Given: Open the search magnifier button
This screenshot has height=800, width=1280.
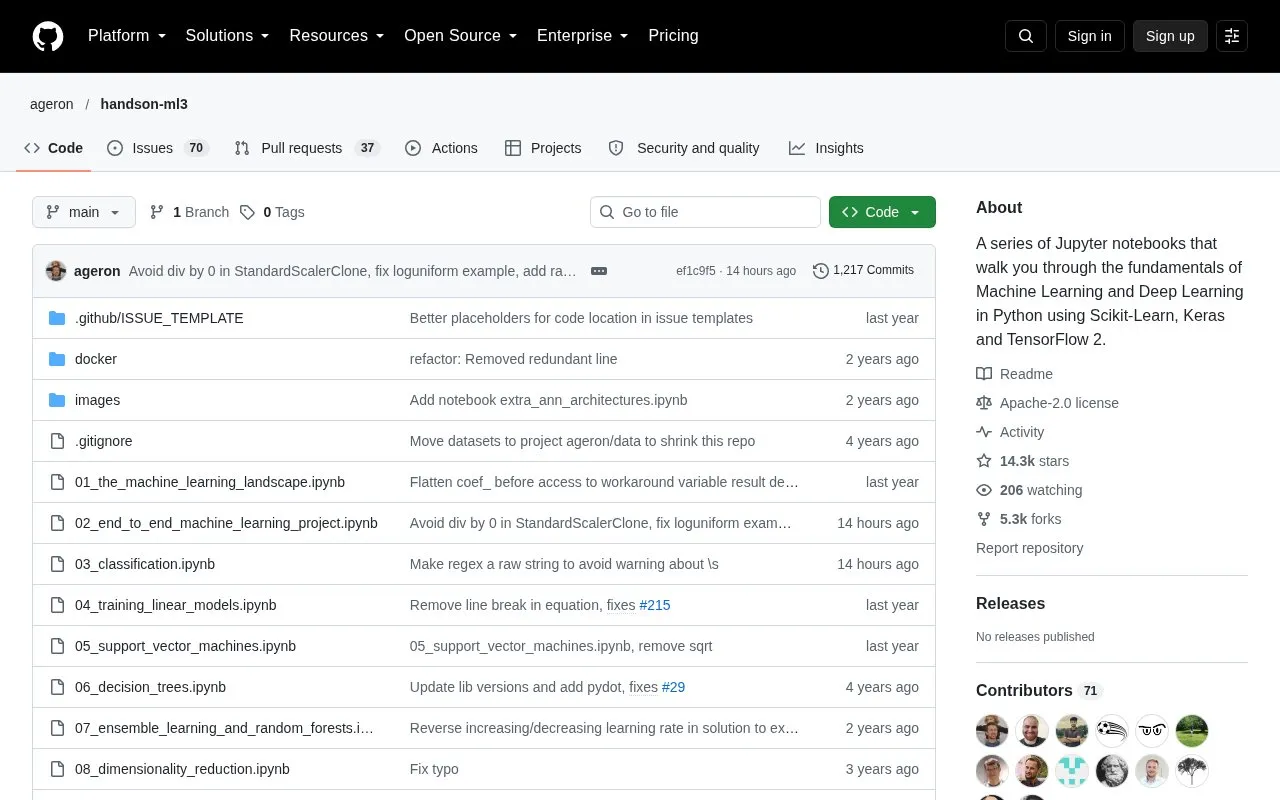Looking at the screenshot, I should (x=1026, y=36).
